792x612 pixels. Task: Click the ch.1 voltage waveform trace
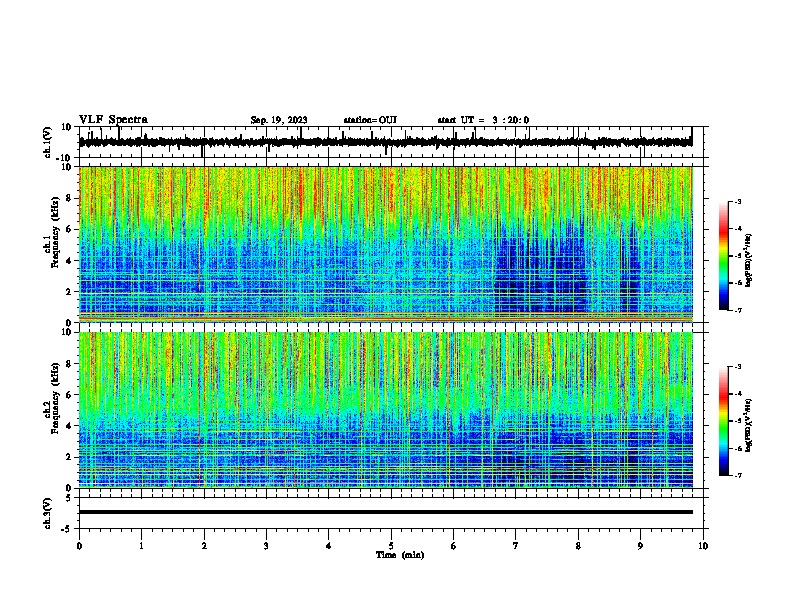[x=385, y=142]
